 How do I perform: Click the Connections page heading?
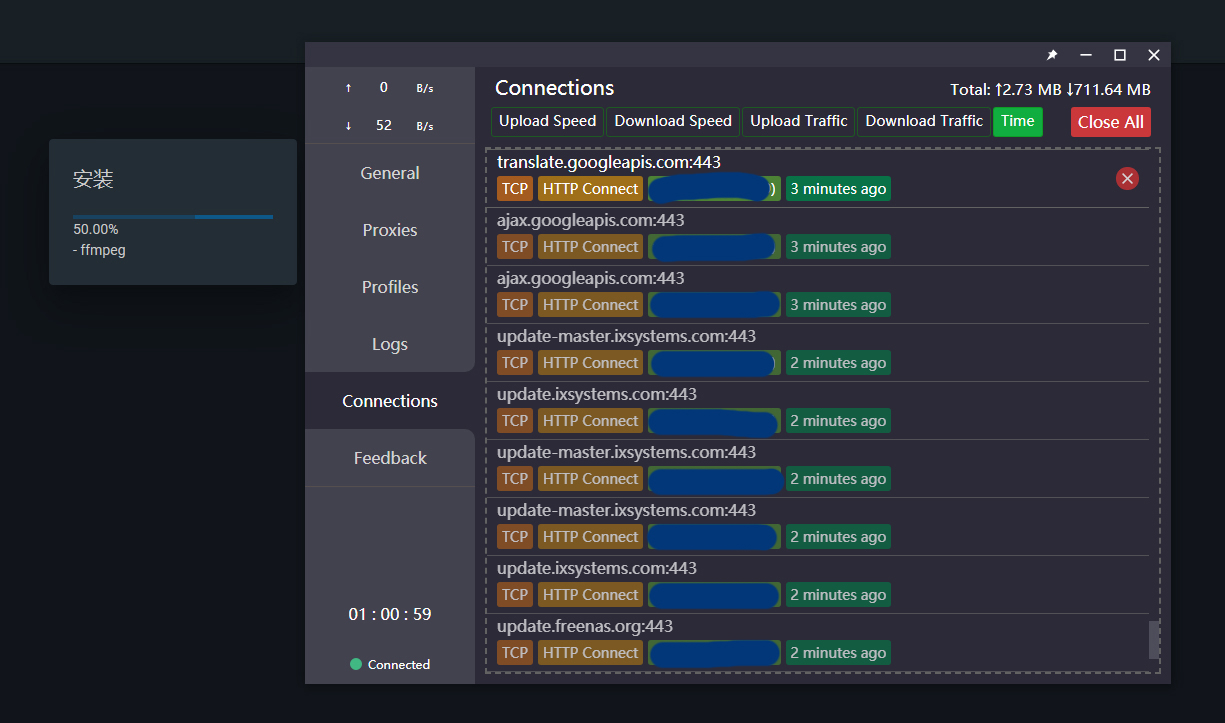[x=555, y=88]
